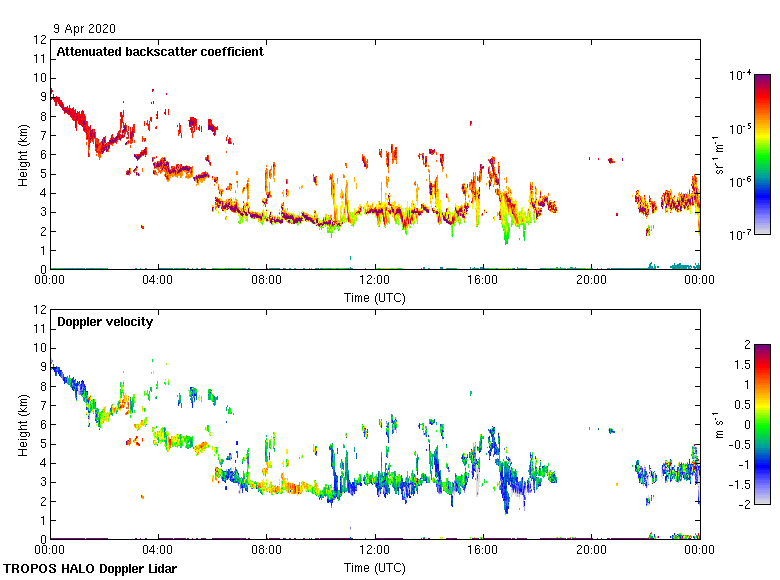This screenshot has width=780, height=580.
Task: Click the Attenuated backscatter coefficient plot title
Action: (160, 52)
